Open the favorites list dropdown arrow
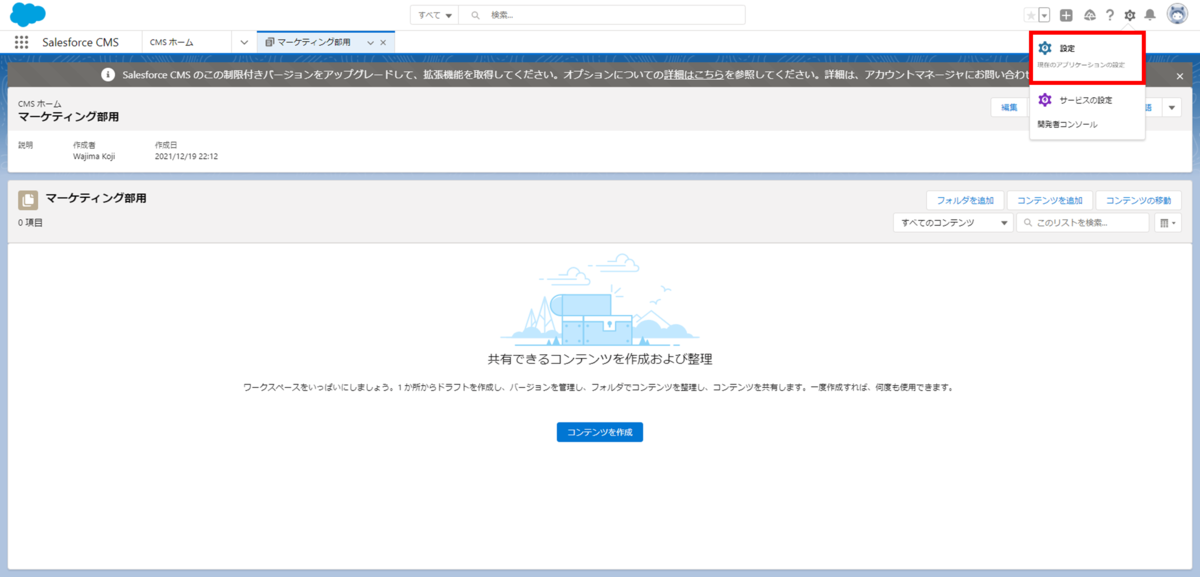 point(1044,15)
